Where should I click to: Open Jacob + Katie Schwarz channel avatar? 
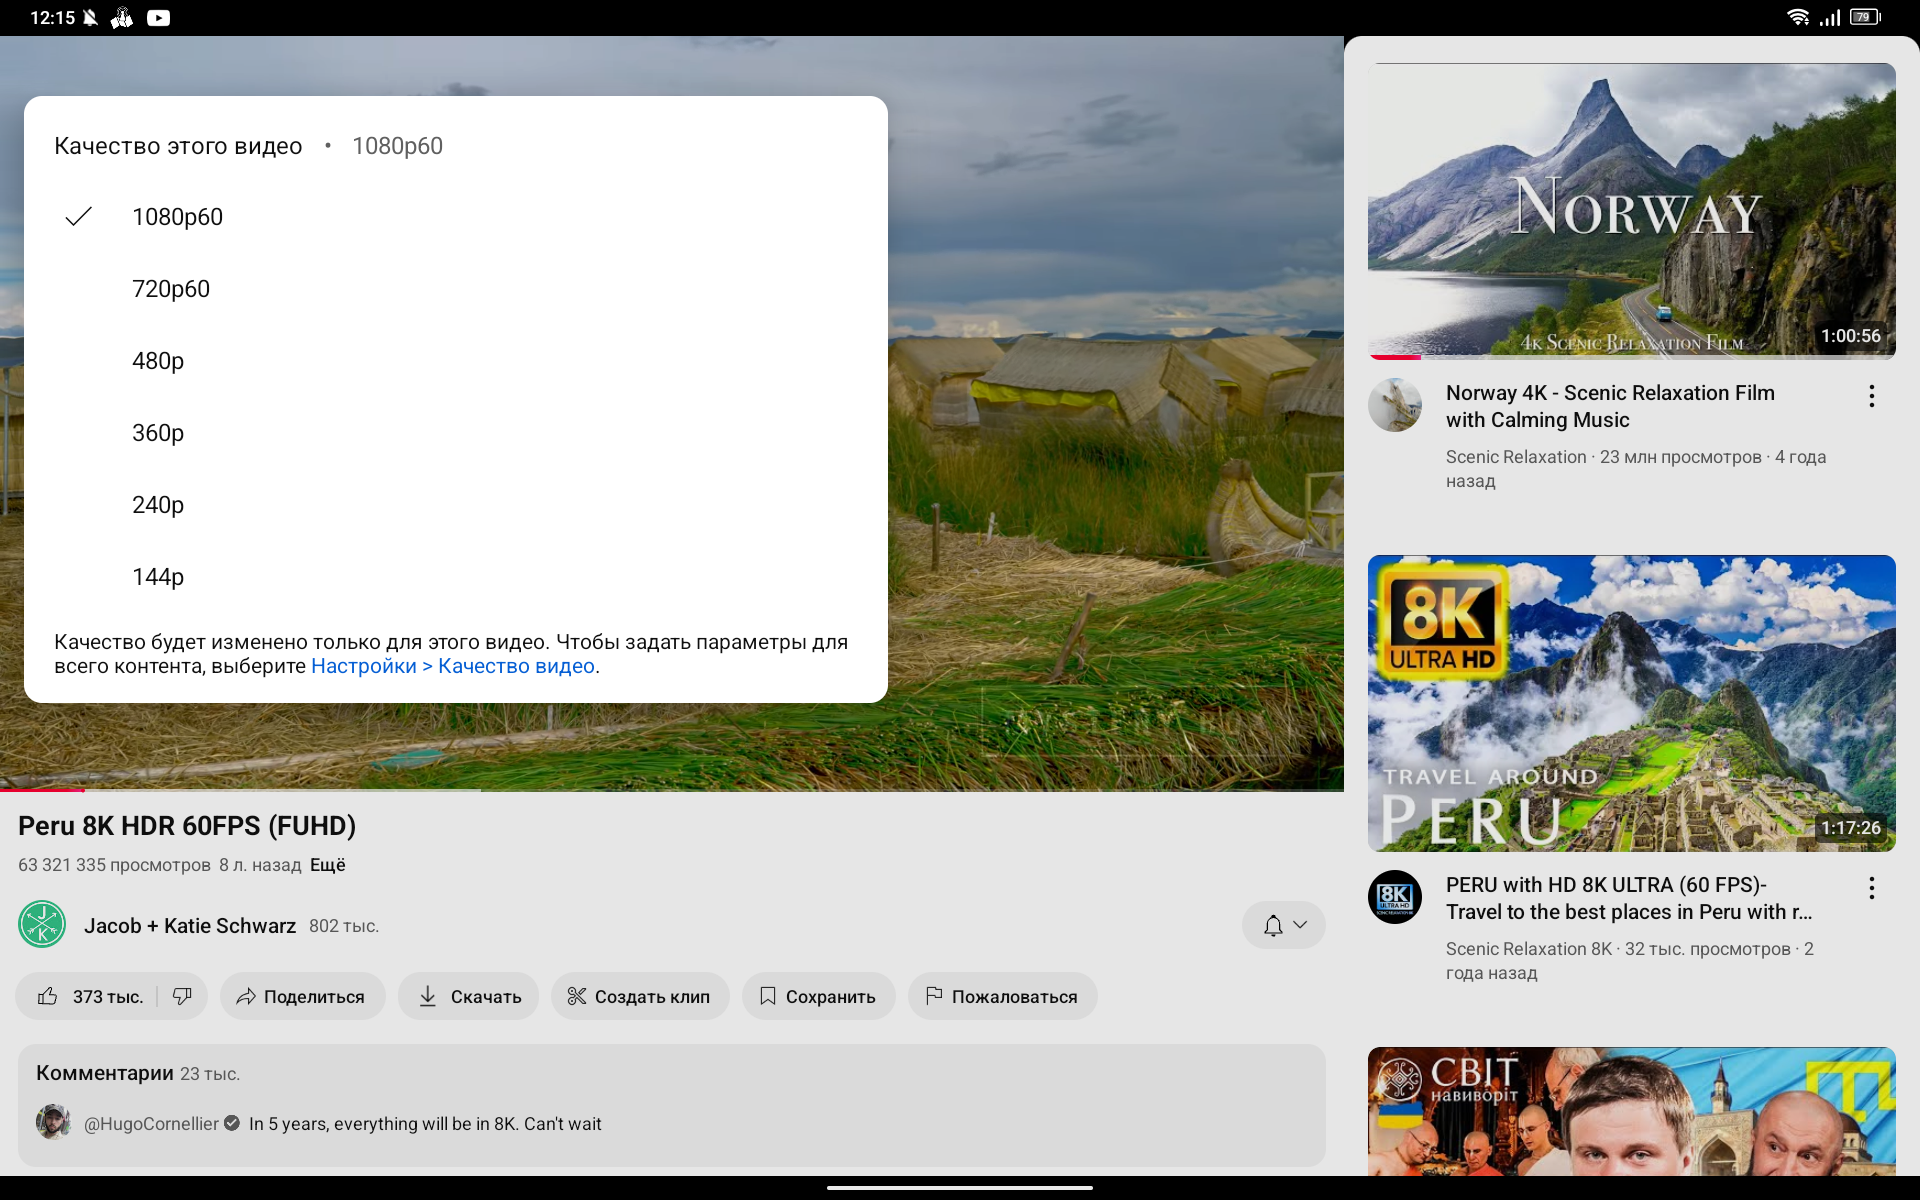[42, 925]
